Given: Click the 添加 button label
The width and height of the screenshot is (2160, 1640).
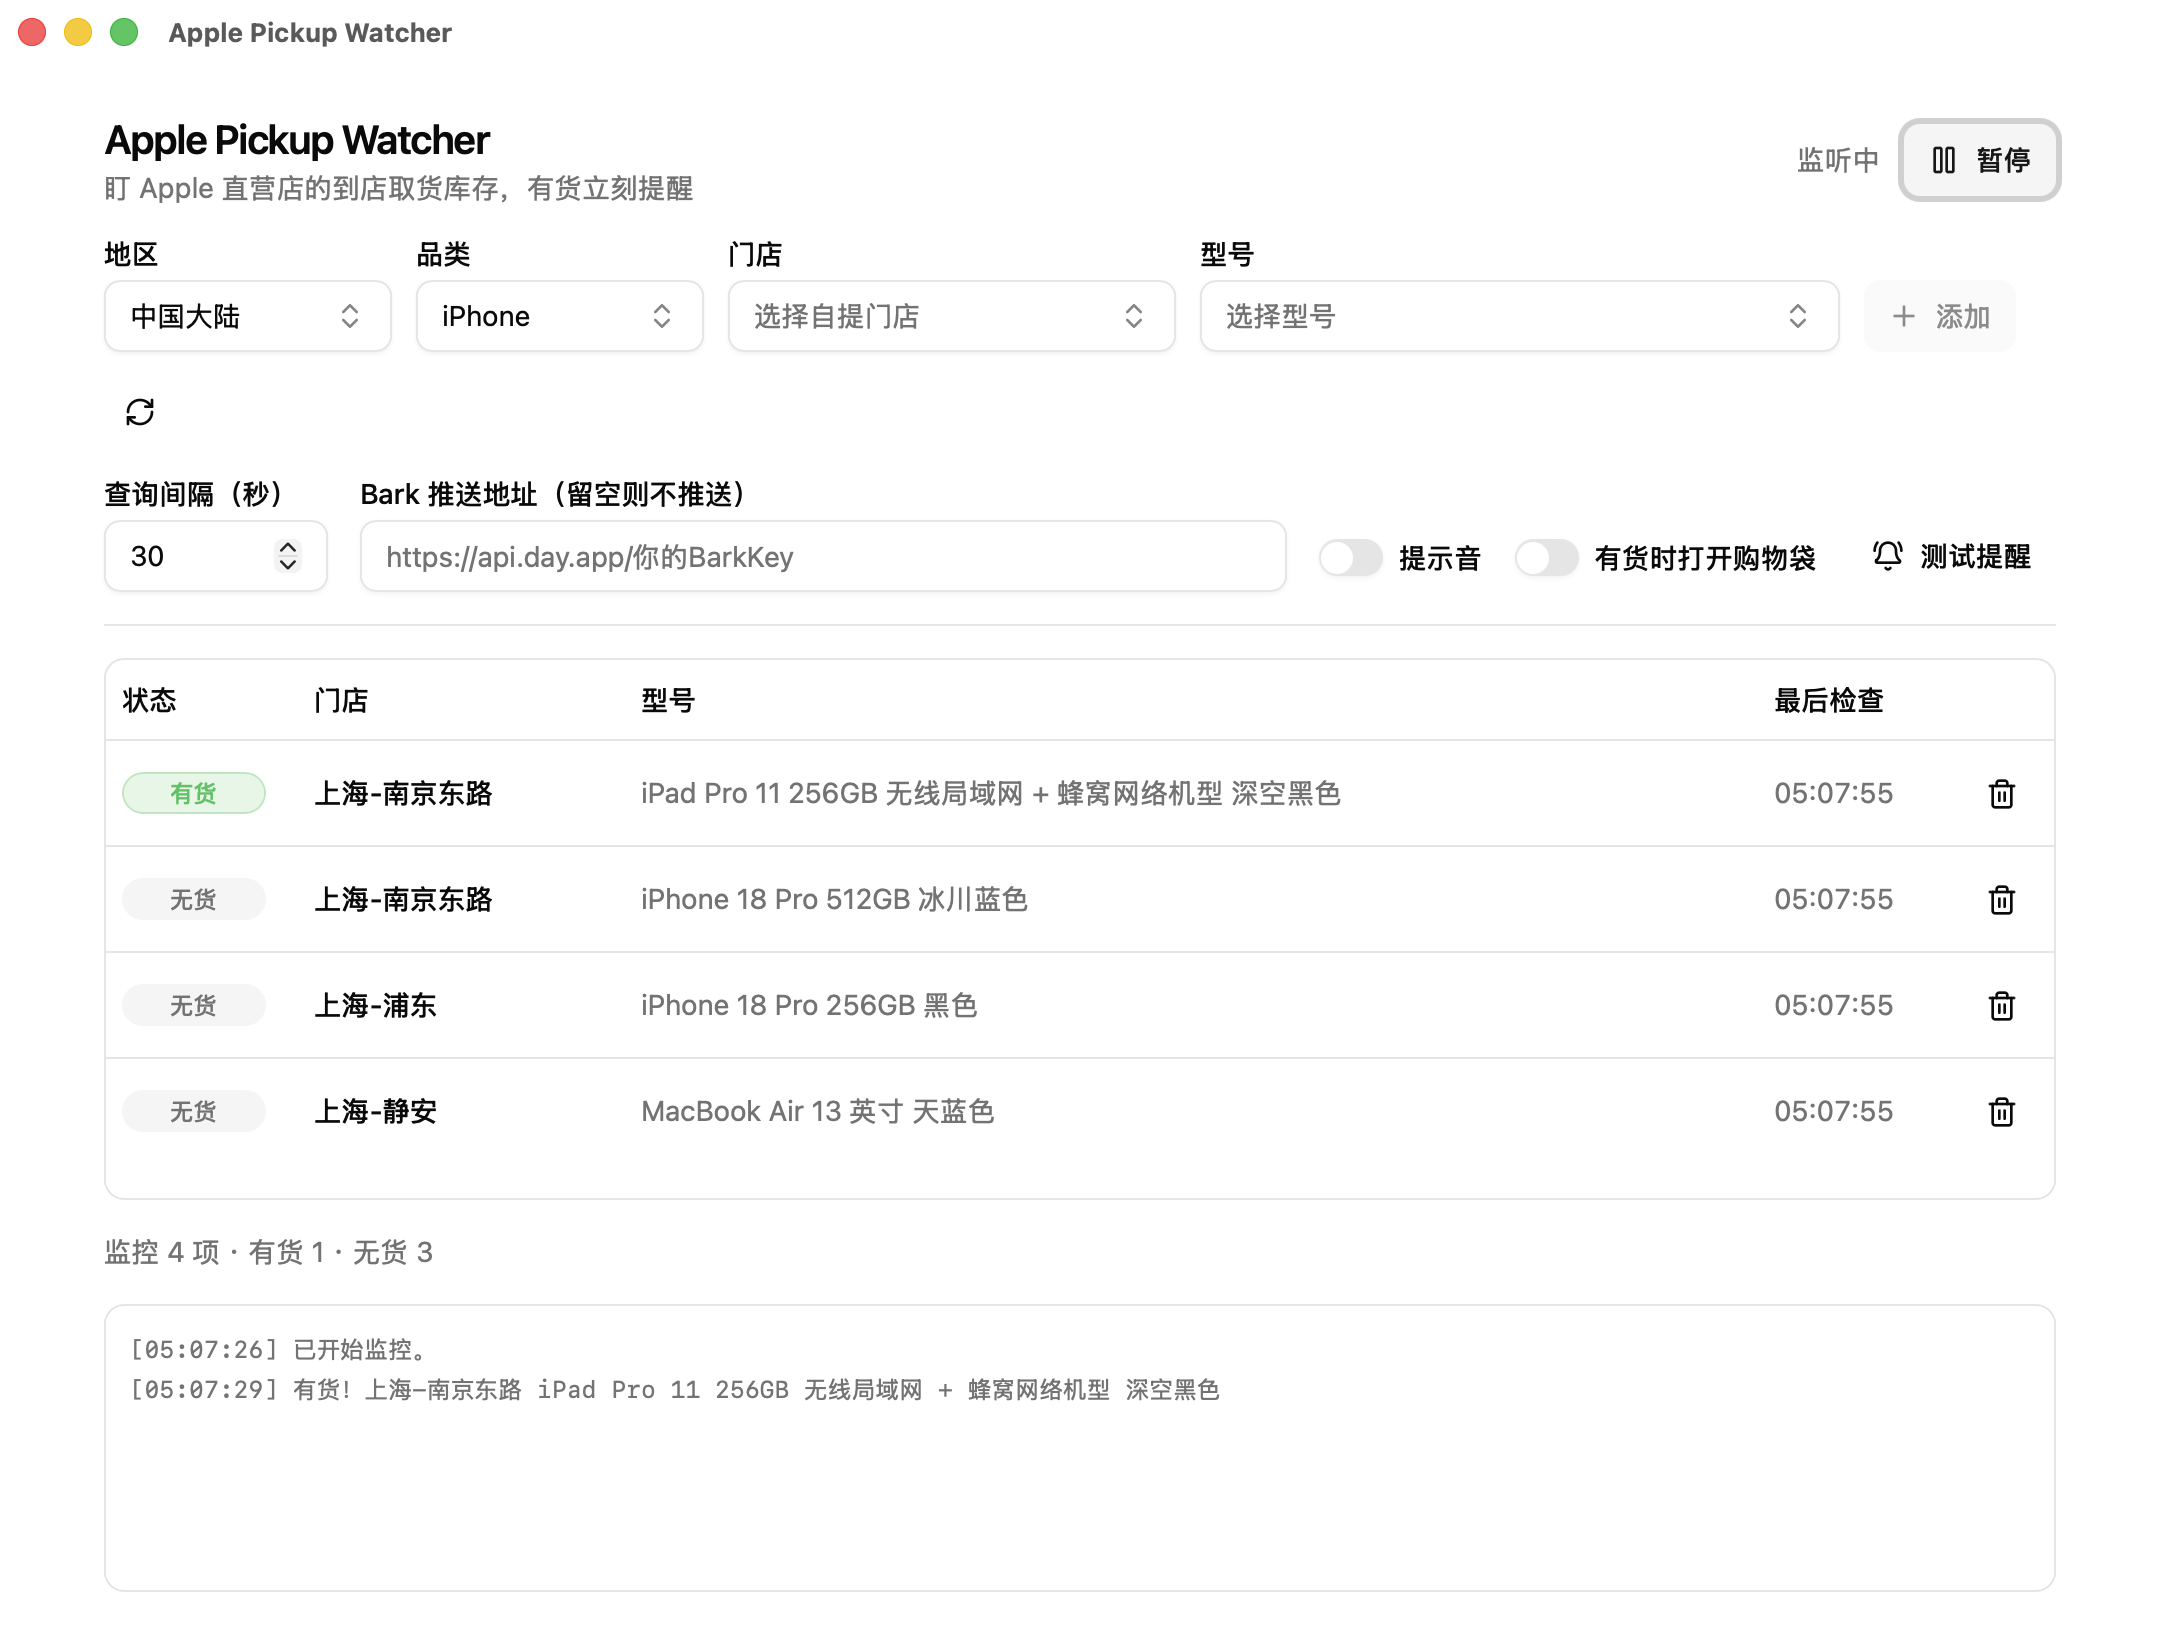Looking at the screenshot, I should (1962, 317).
